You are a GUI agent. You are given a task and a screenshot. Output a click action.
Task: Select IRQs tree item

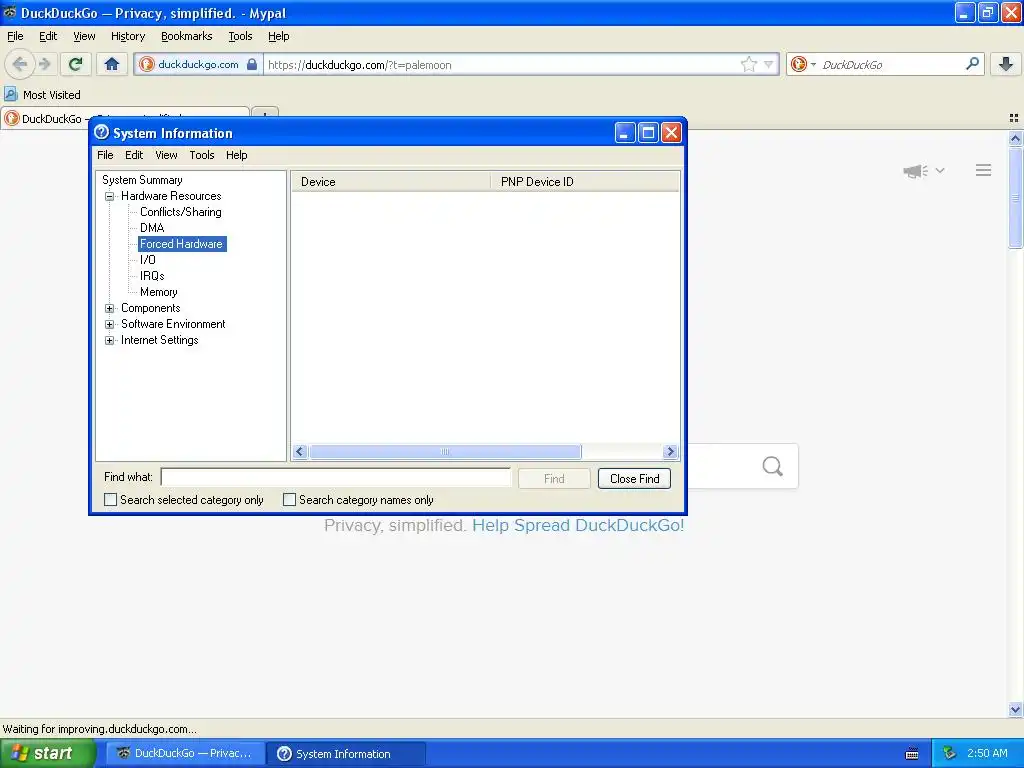coord(152,276)
